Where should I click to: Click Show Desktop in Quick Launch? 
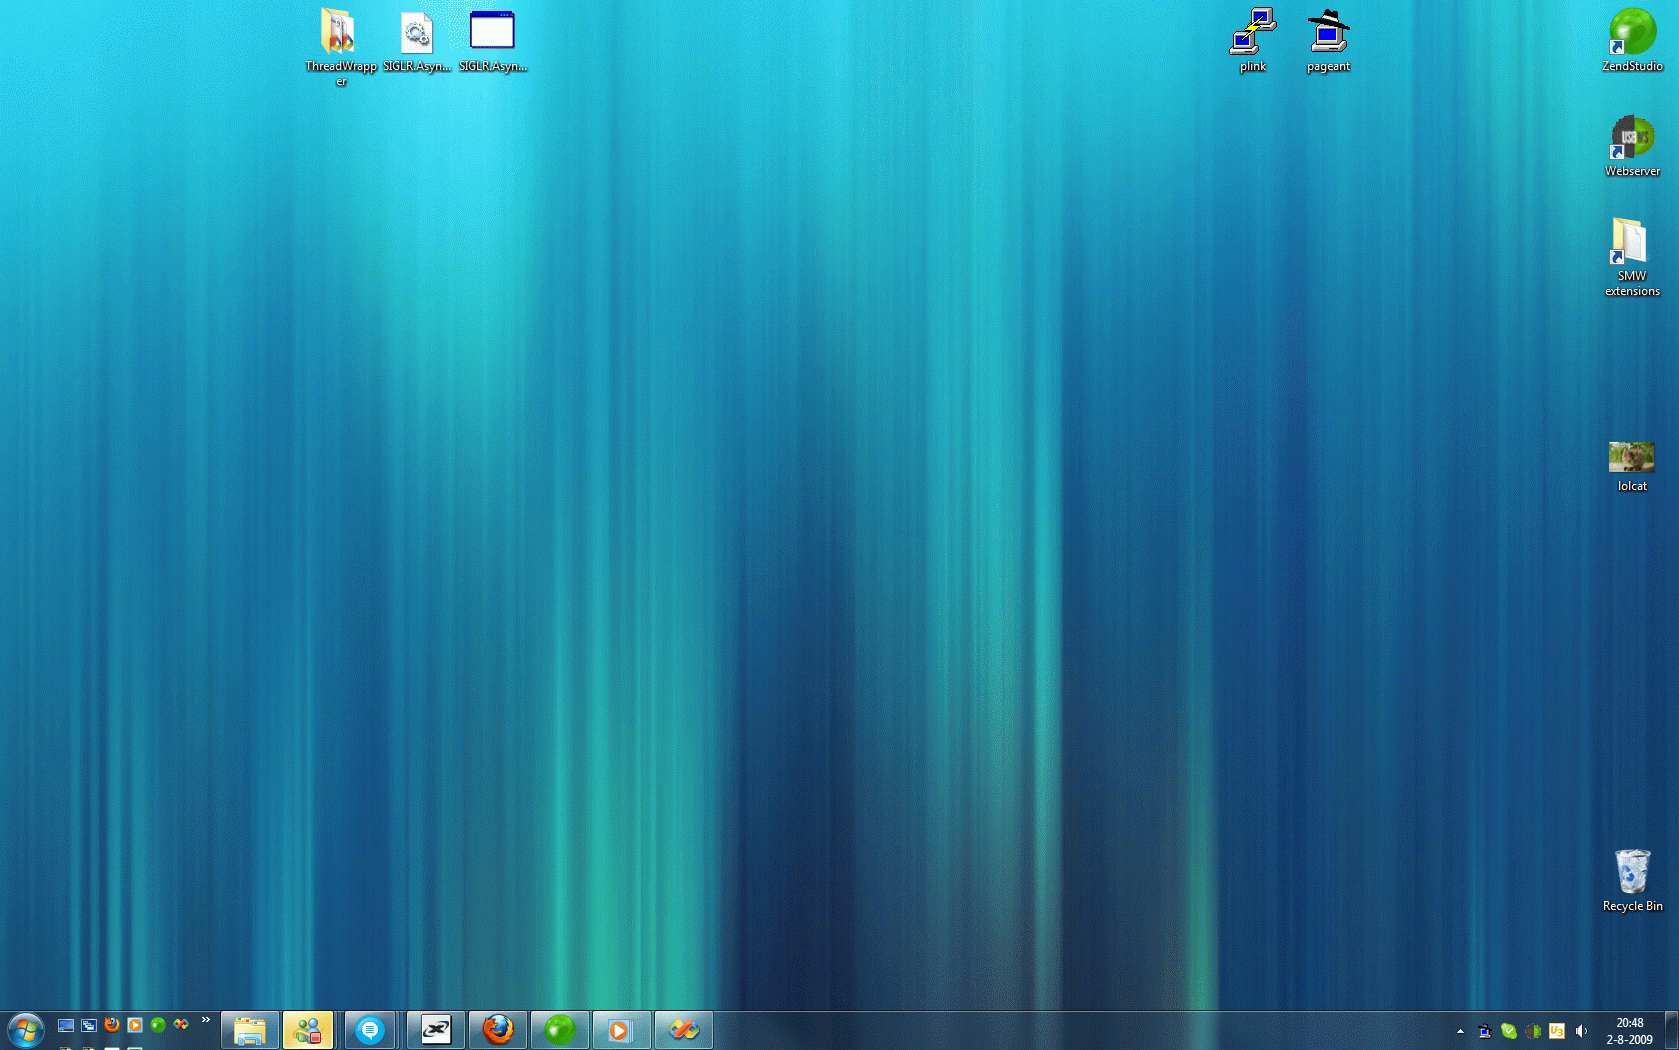tap(66, 1025)
